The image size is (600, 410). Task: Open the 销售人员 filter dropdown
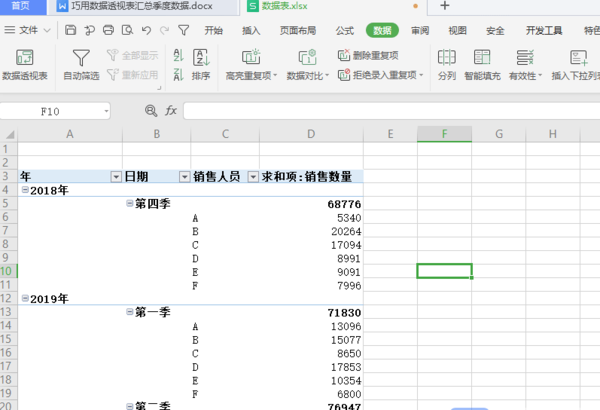(x=251, y=177)
